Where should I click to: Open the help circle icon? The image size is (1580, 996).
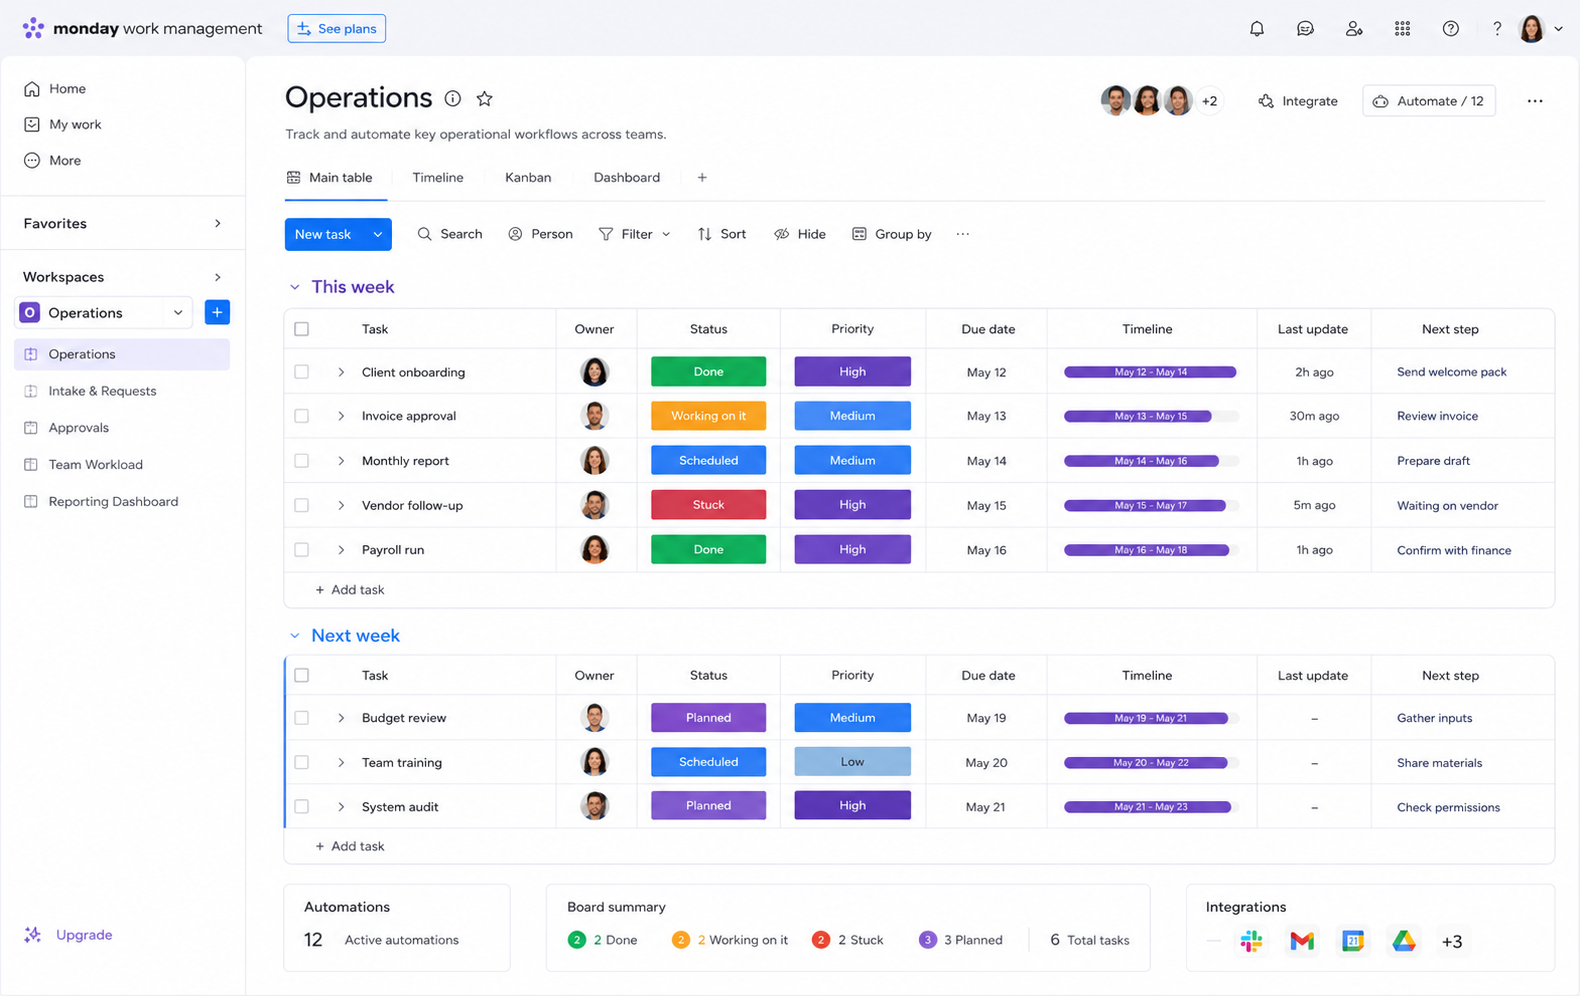(1450, 29)
